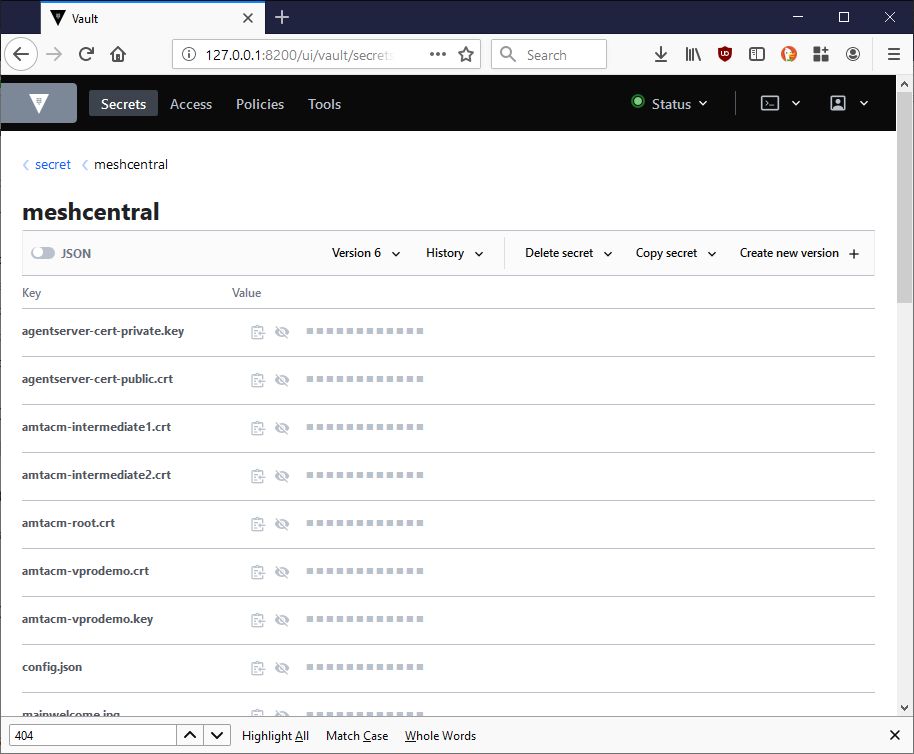Toggle the JSON view switch
The width and height of the screenshot is (914, 754).
(43, 254)
